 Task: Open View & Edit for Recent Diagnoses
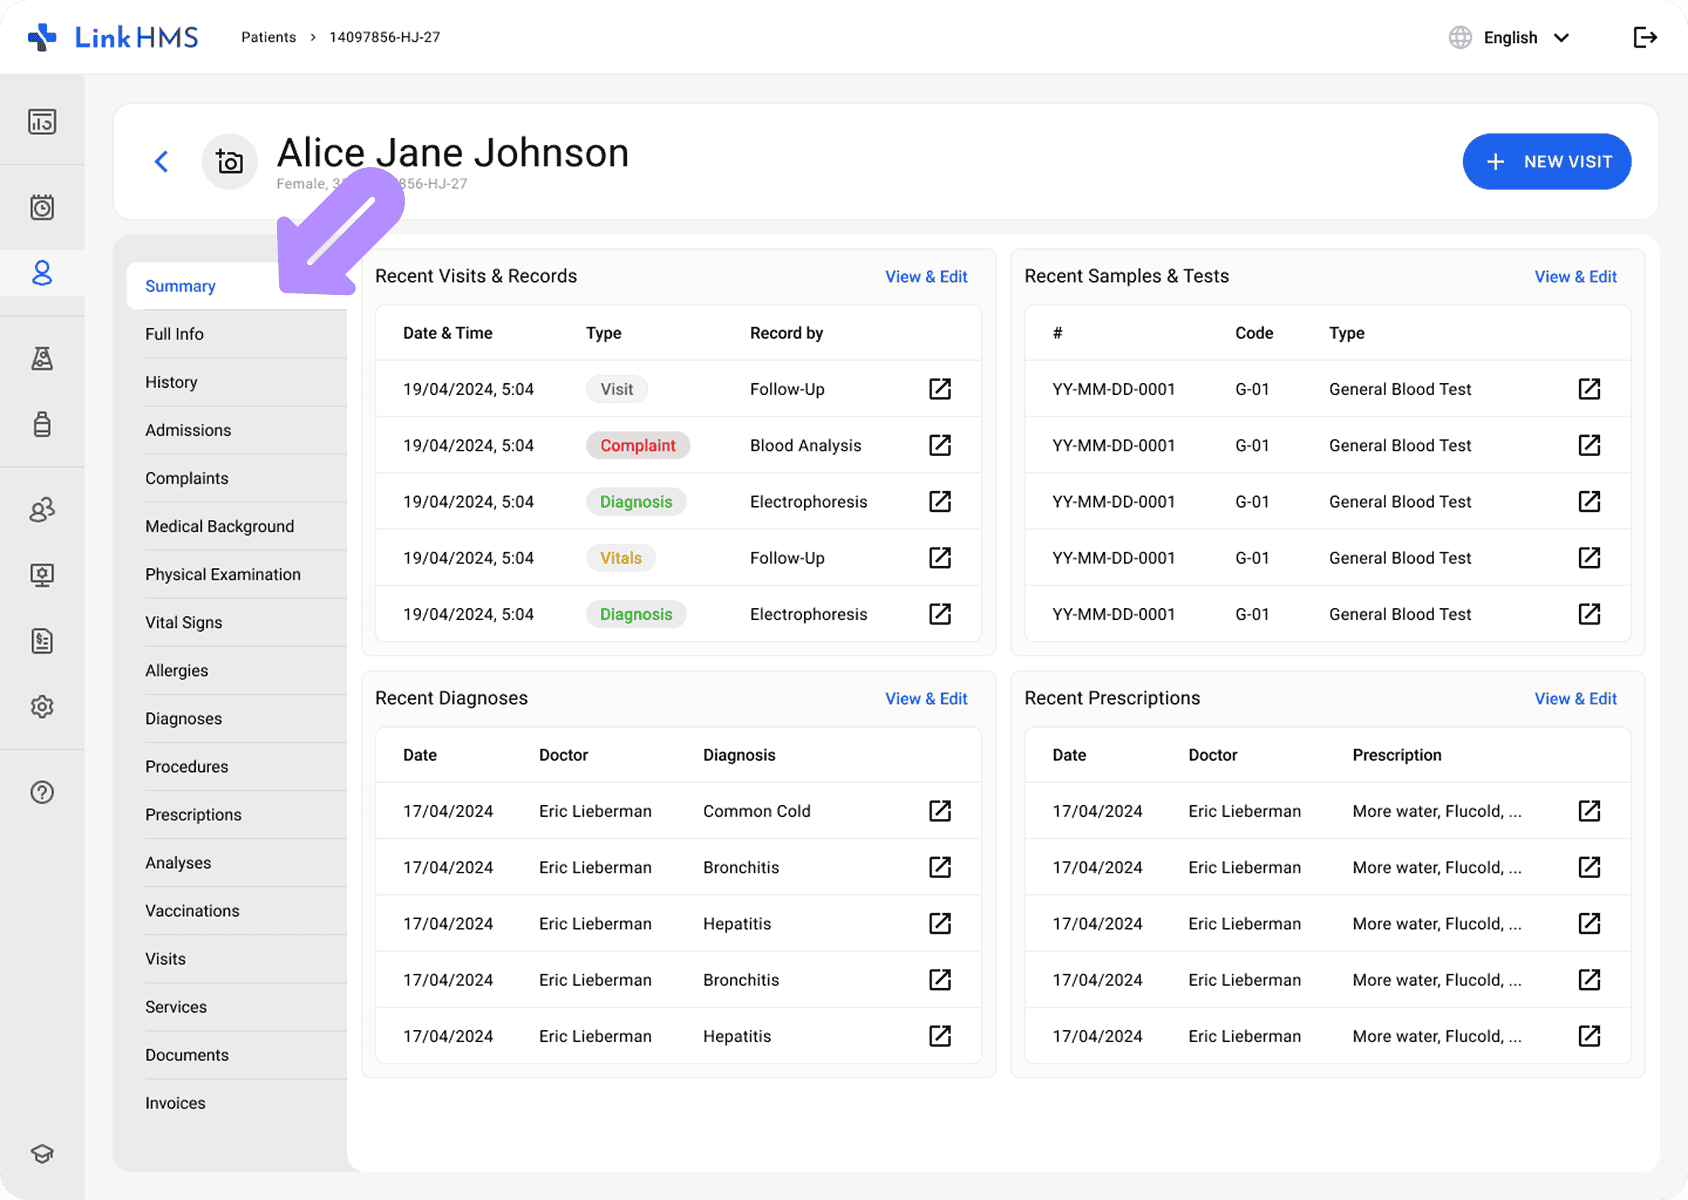pyautogui.click(x=926, y=698)
